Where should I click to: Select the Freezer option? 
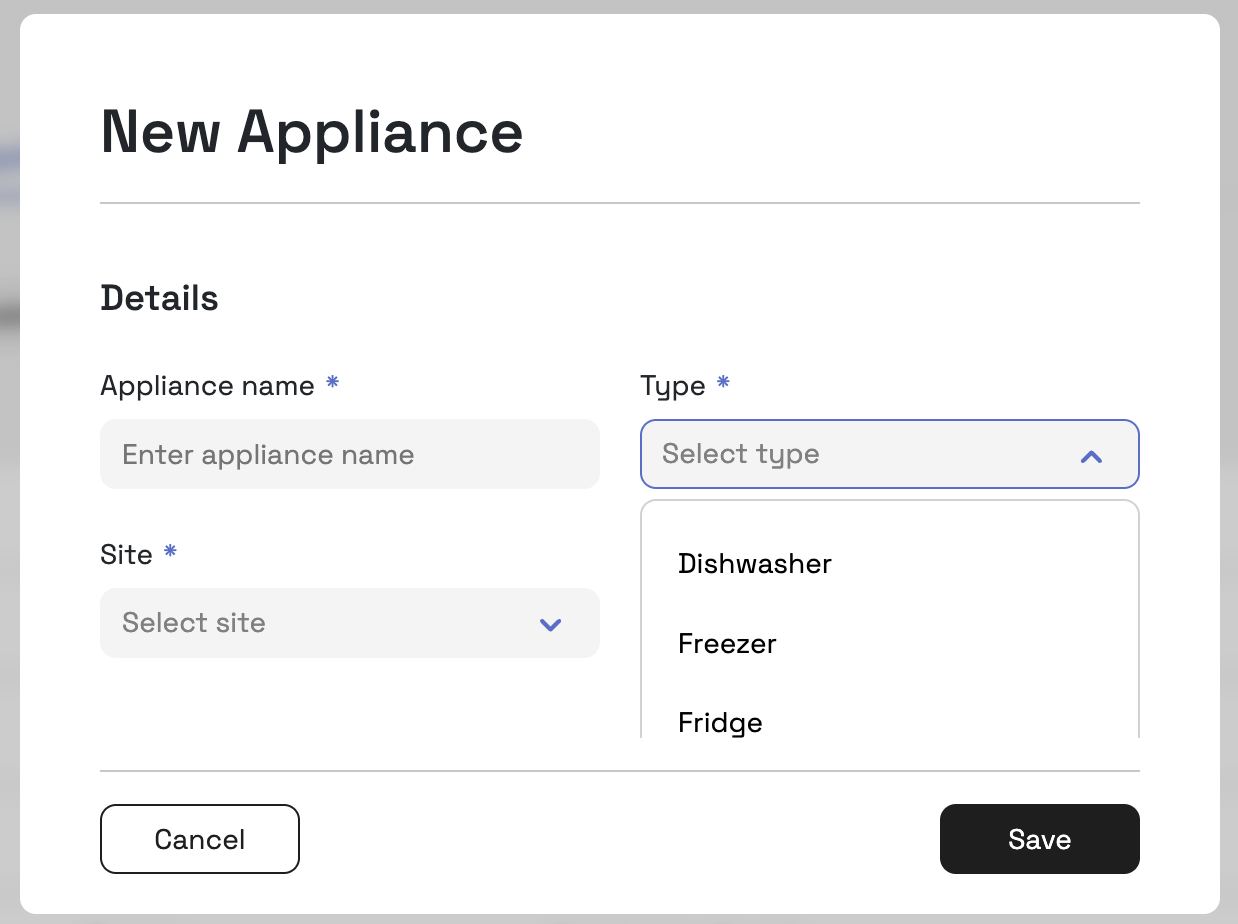click(x=727, y=643)
